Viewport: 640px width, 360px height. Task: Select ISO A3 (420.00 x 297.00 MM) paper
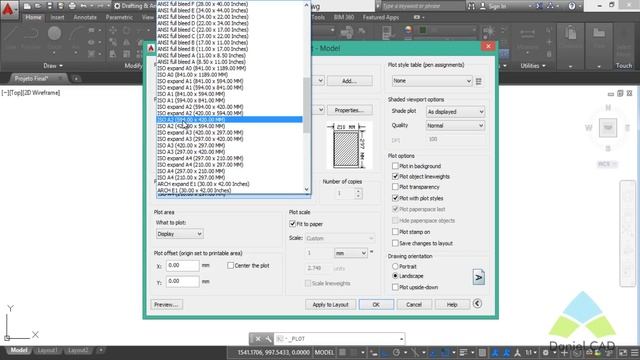coord(230,145)
